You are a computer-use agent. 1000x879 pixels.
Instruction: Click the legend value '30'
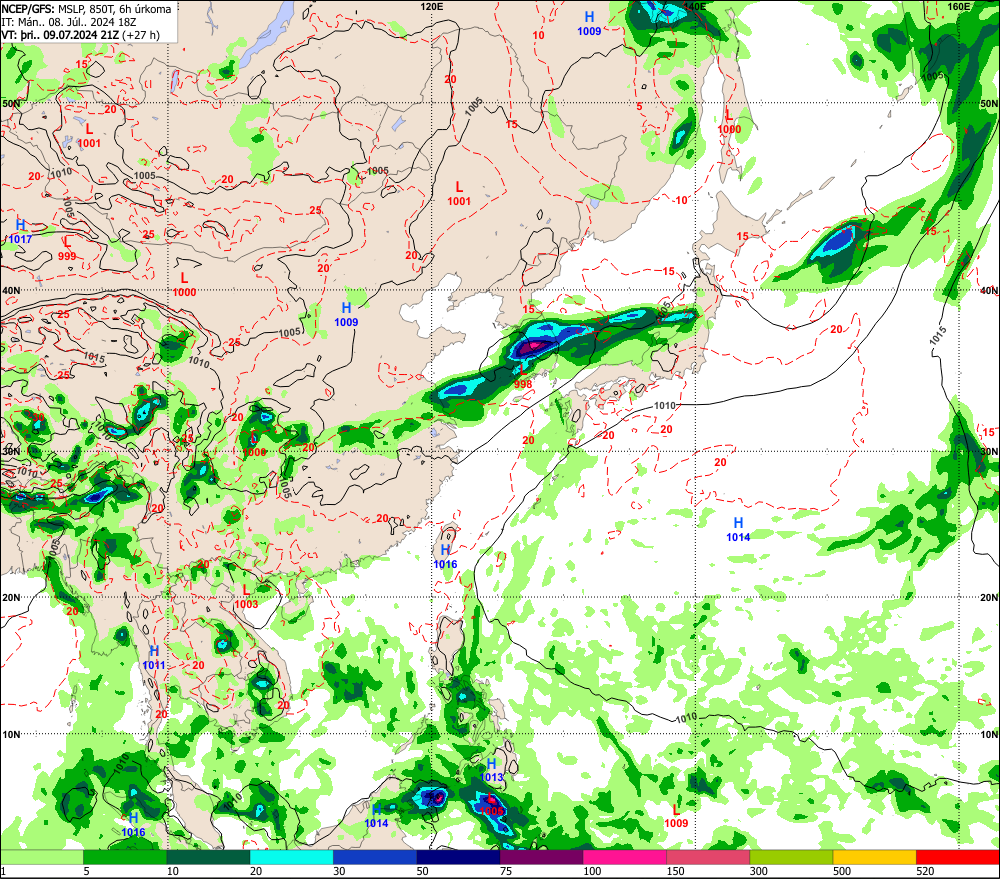[x=339, y=871]
